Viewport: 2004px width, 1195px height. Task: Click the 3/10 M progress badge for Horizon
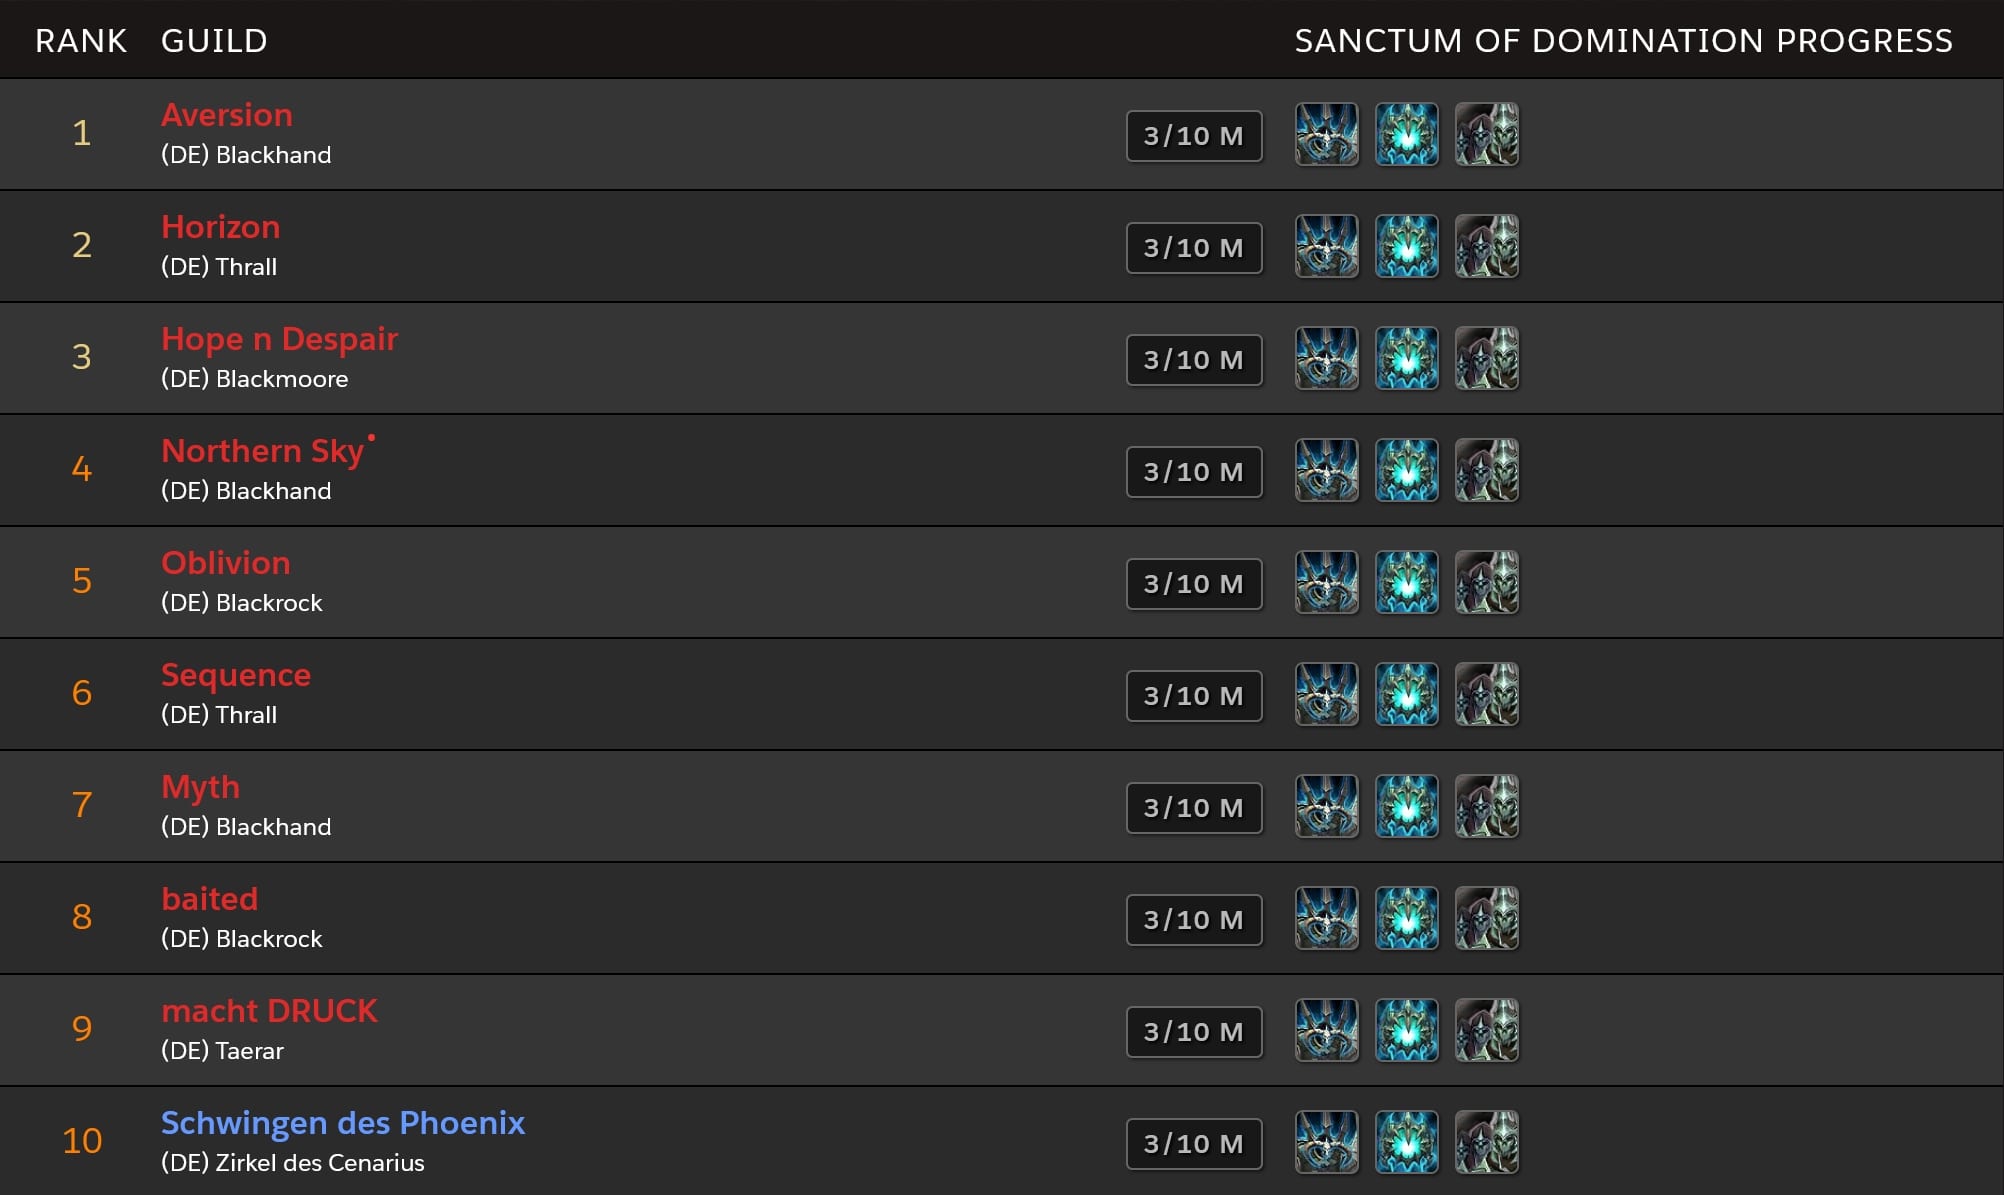coord(1194,248)
